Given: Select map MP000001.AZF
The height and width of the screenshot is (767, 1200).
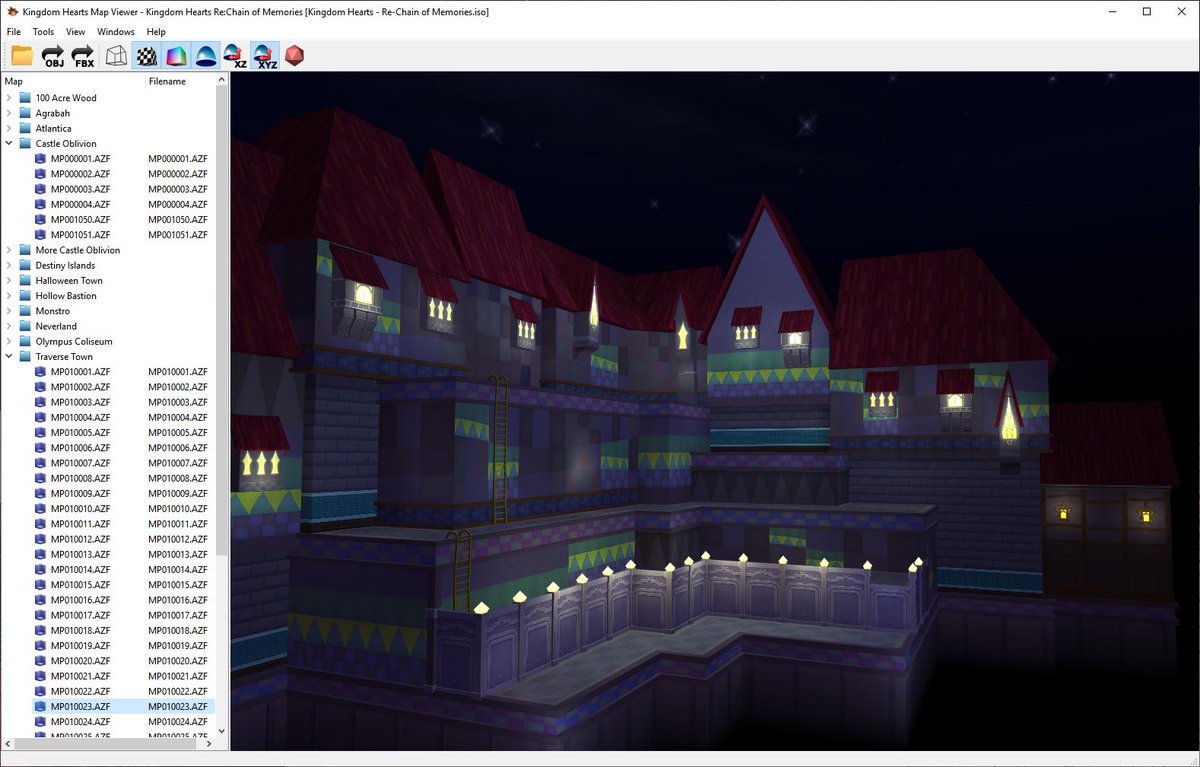Looking at the screenshot, I should point(80,158).
